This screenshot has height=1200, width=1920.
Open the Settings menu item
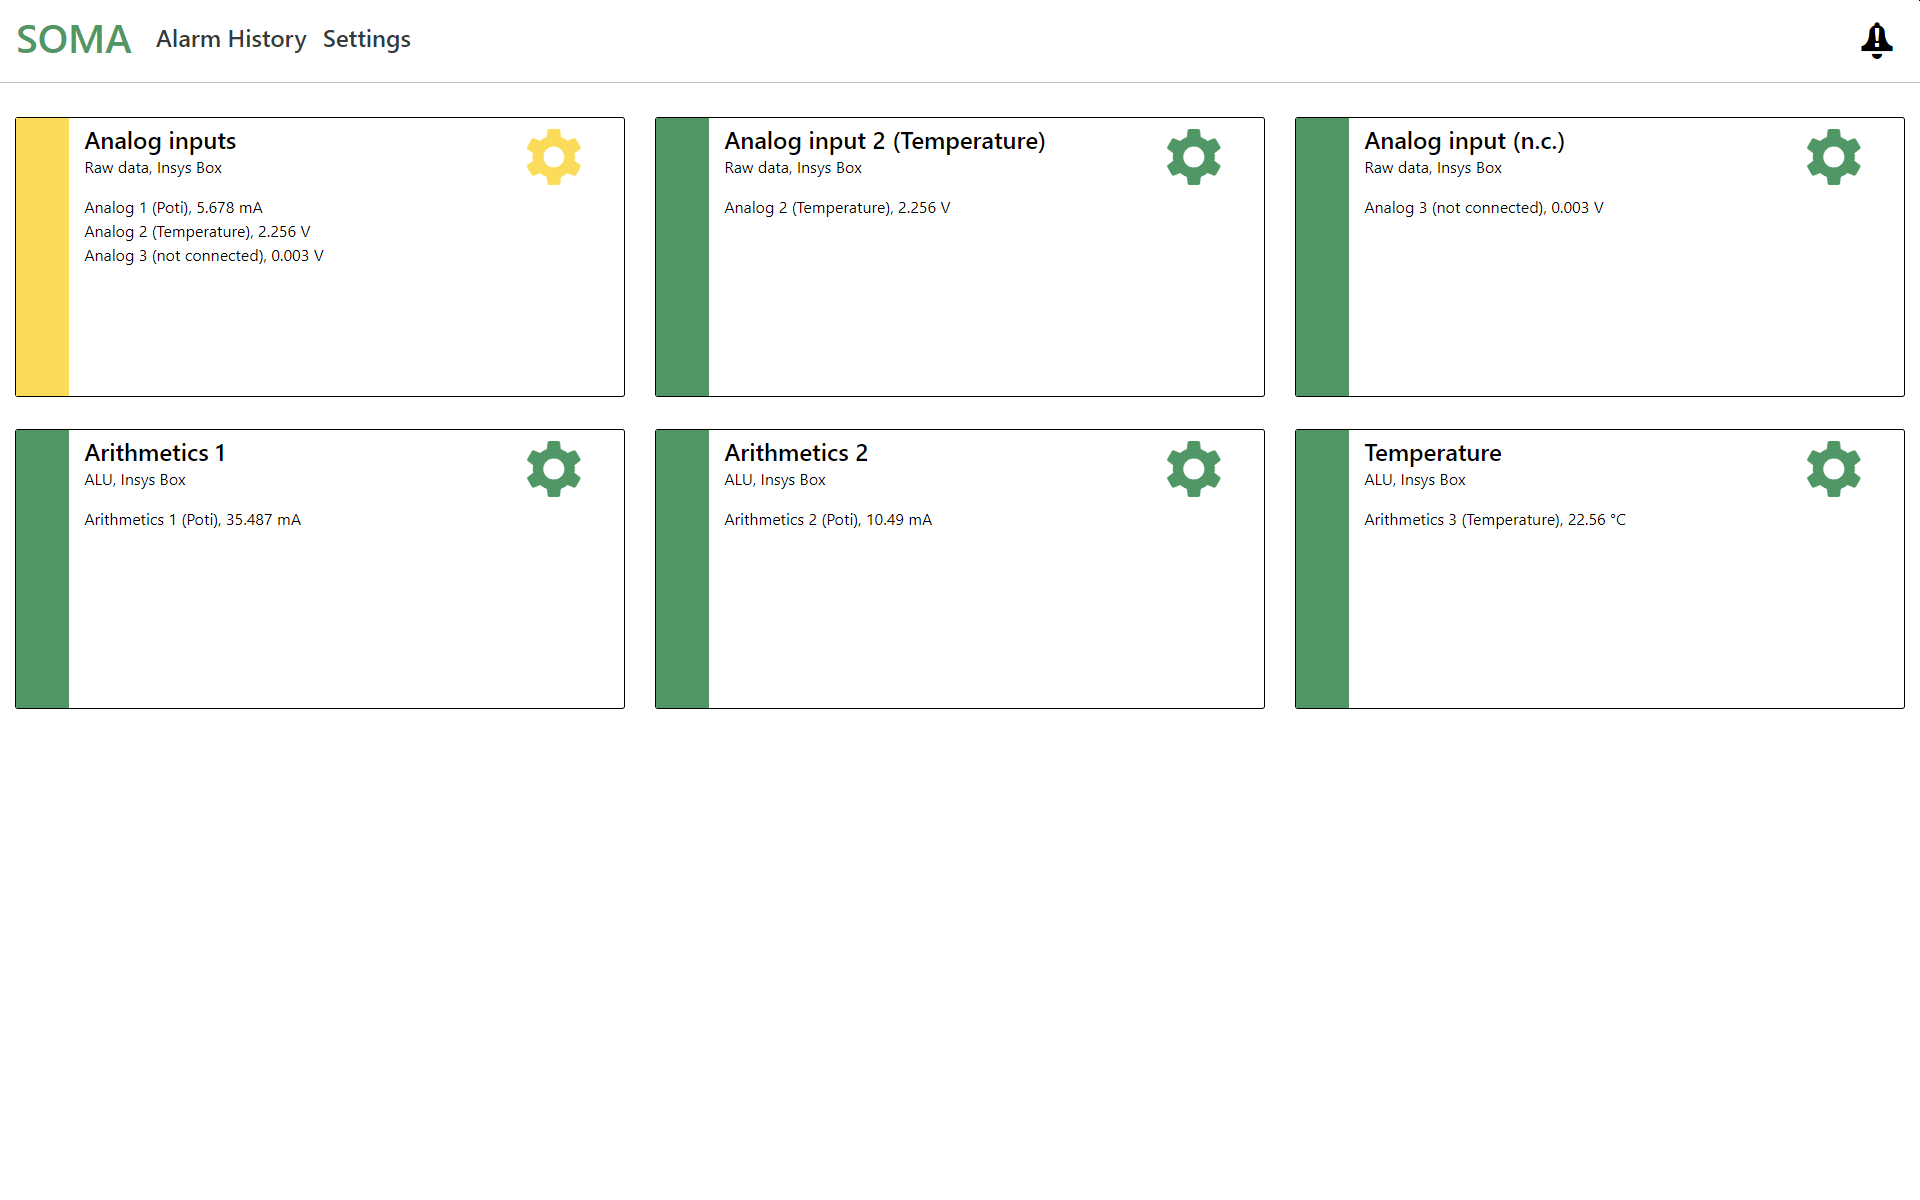tap(367, 39)
